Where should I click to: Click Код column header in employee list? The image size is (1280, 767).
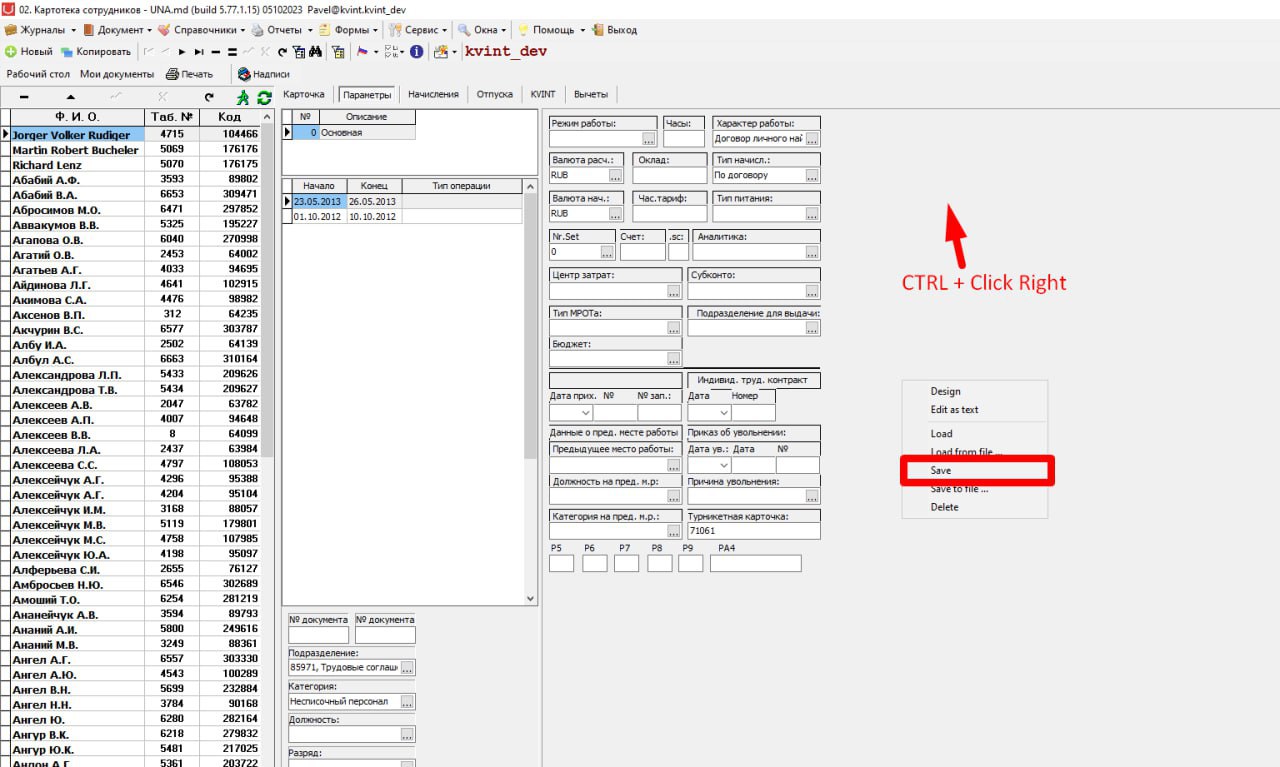tap(229, 117)
